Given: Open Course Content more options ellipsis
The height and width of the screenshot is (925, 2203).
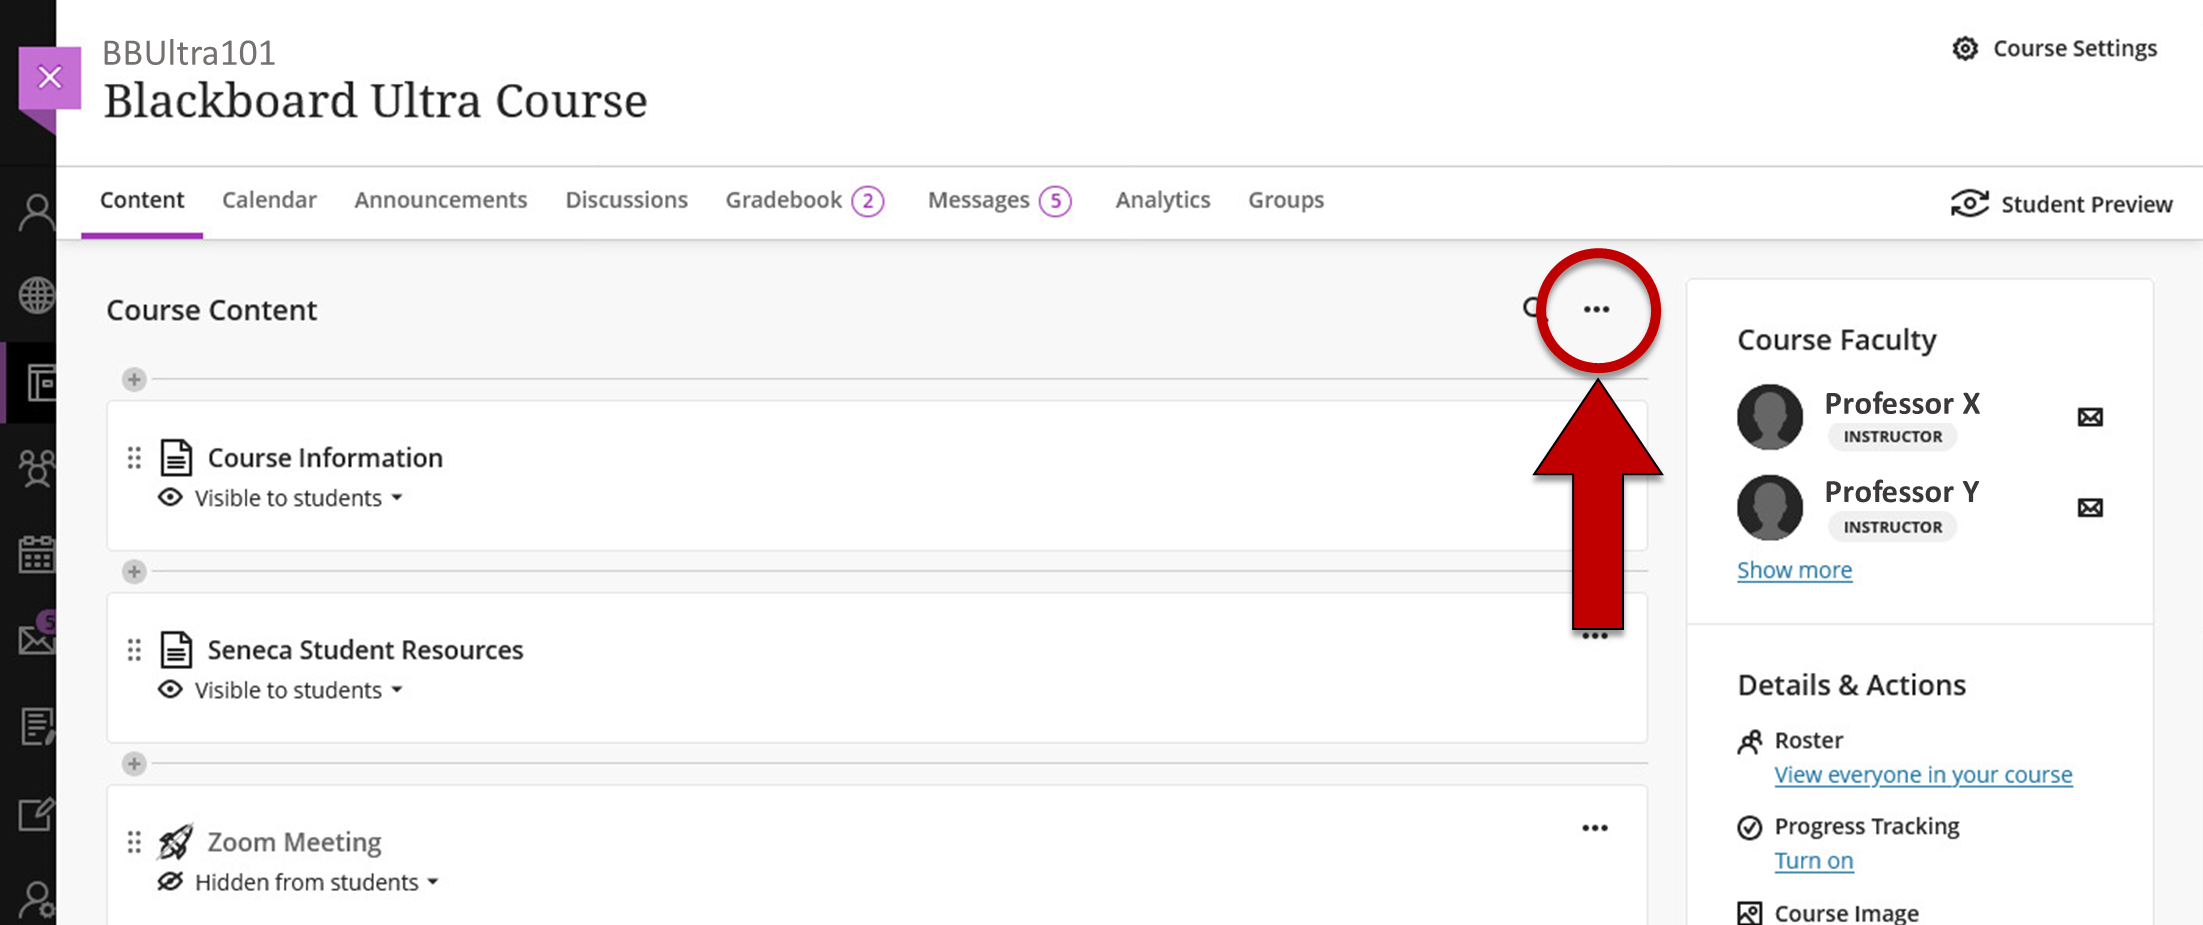Looking at the screenshot, I should click(x=1596, y=309).
